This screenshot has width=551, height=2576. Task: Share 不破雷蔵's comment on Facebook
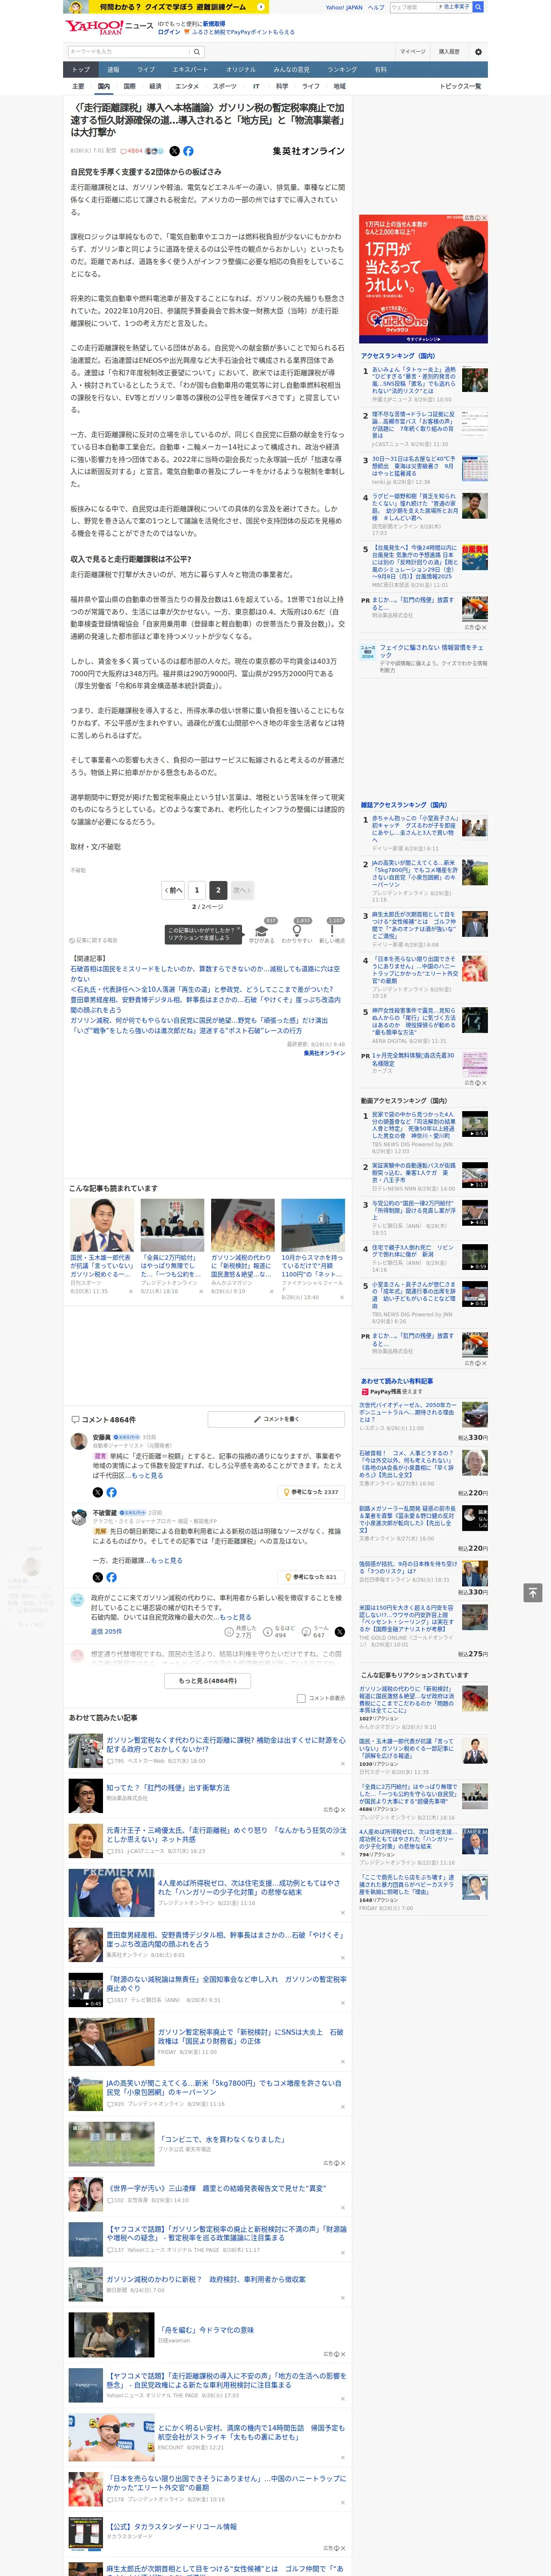point(111,1577)
